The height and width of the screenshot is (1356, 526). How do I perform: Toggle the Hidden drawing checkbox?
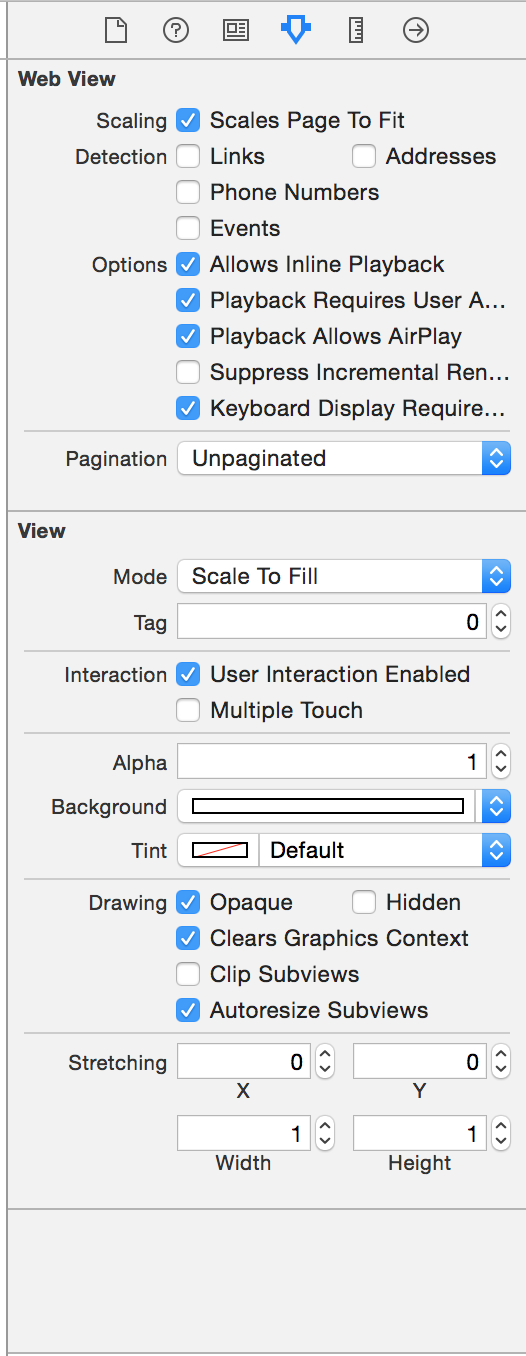pyautogui.click(x=364, y=902)
